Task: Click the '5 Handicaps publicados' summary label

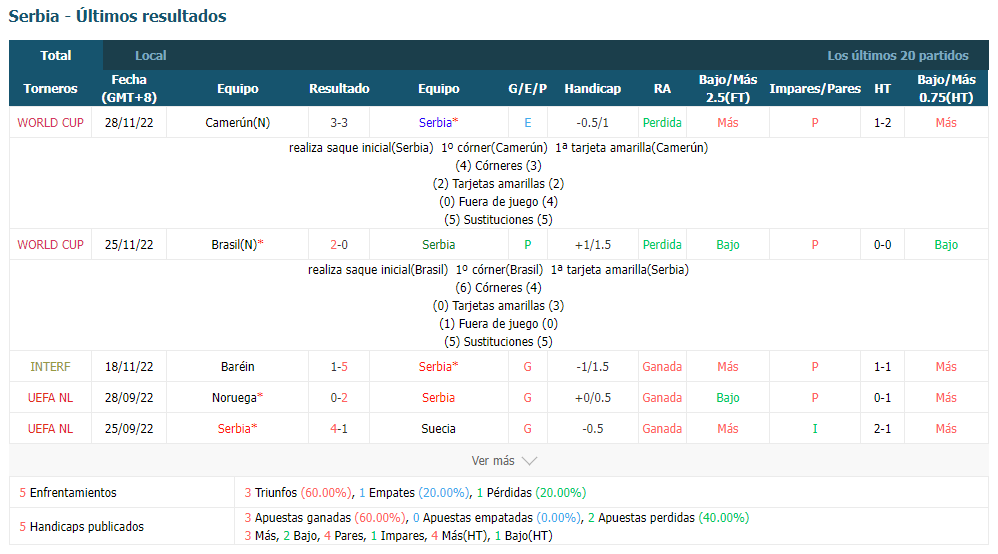Action: click(x=81, y=527)
